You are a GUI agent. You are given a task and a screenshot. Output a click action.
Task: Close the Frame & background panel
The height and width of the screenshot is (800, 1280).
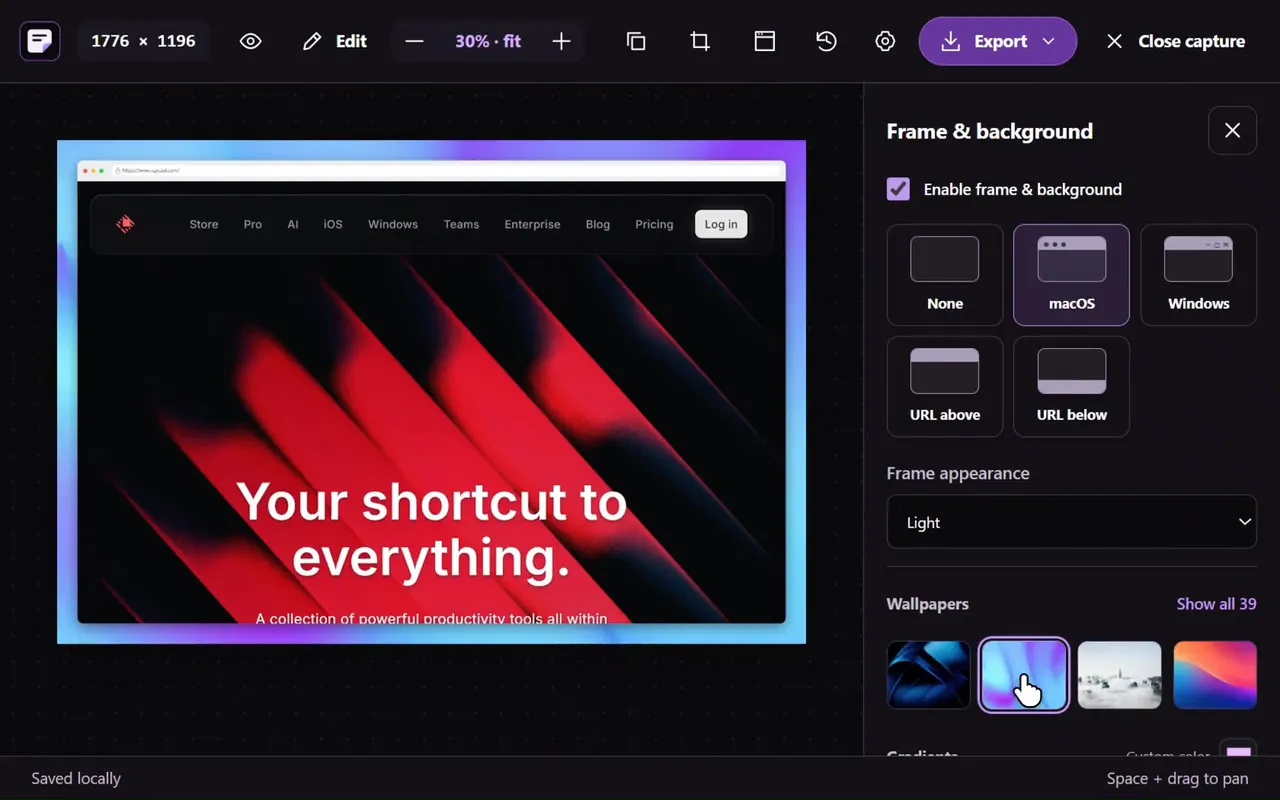click(1232, 130)
